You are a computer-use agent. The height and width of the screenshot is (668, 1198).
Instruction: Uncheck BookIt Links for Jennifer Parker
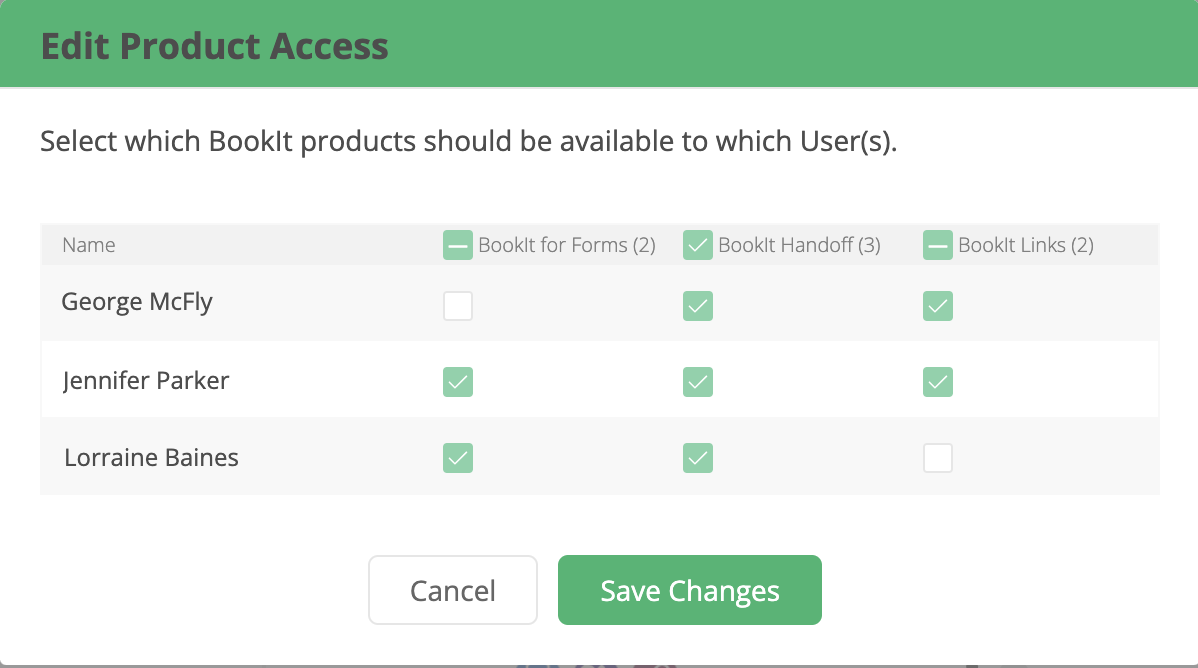point(938,382)
